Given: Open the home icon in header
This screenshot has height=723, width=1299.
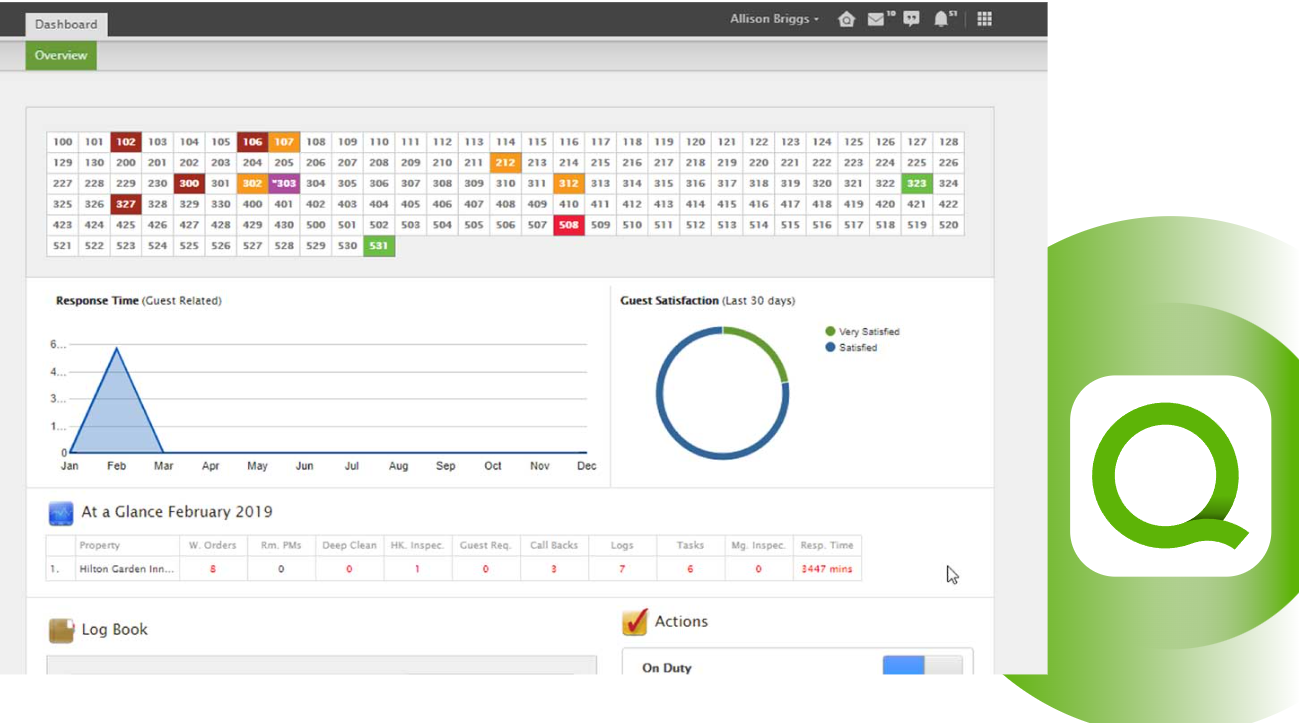Looking at the screenshot, I should tap(846, 19).
